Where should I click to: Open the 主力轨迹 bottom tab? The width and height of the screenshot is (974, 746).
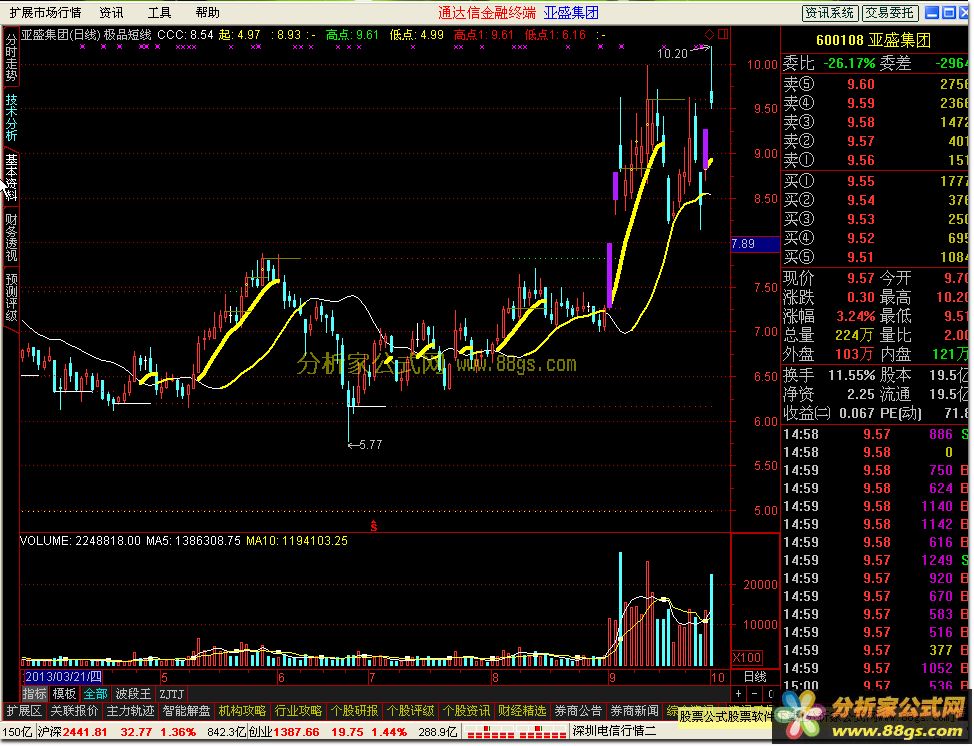click(x=130, y=711)
